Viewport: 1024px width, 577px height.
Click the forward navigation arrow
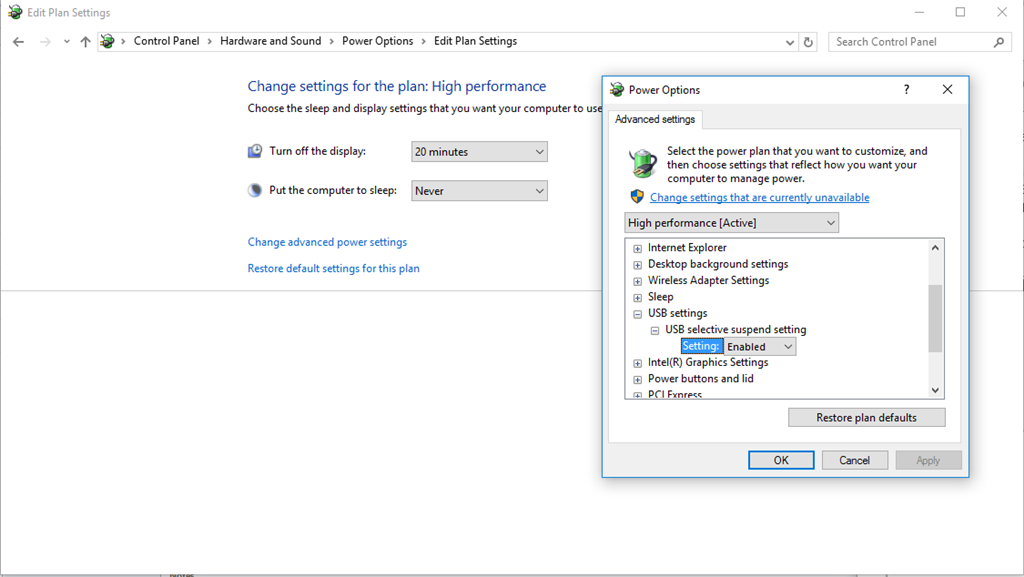pyautogui.click(x=44, y=41)
